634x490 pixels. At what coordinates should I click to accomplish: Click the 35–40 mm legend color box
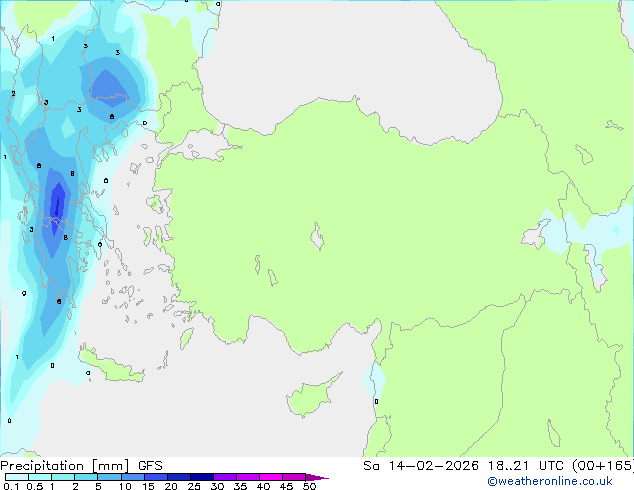(x=247, y=477)
